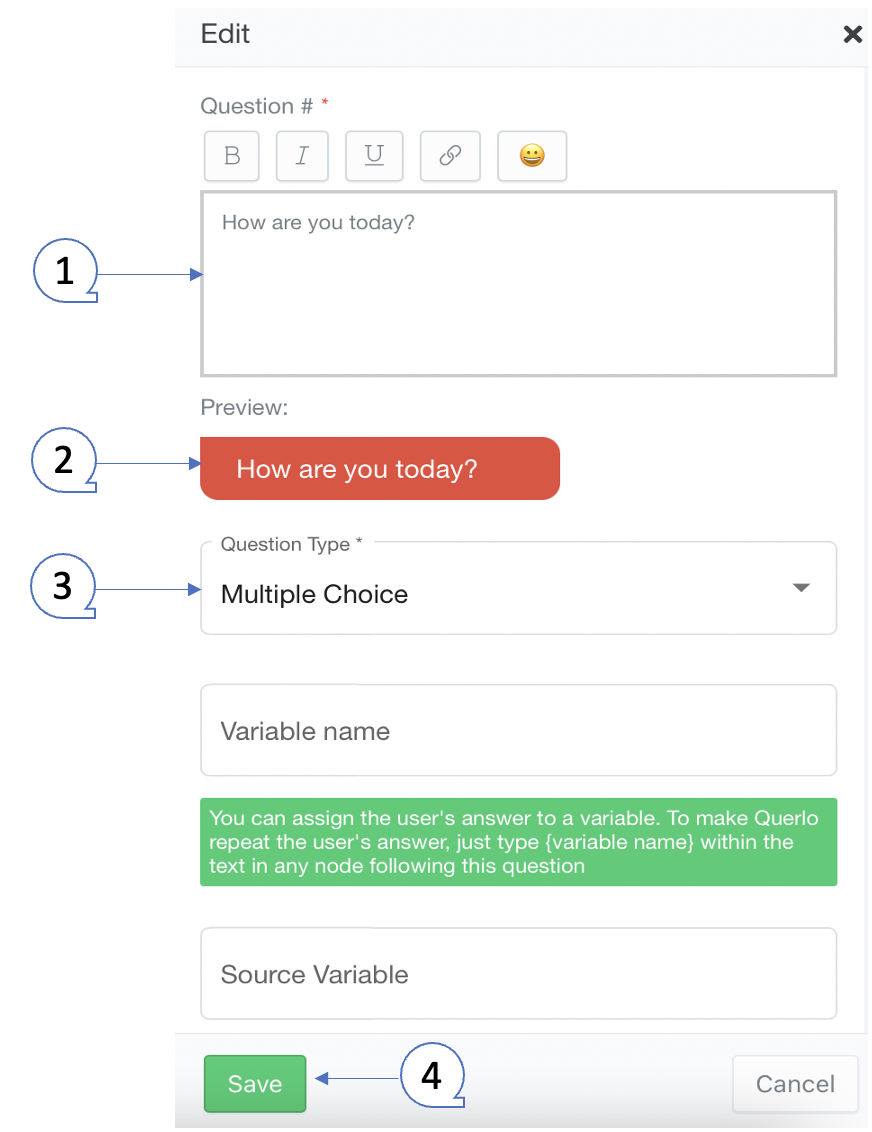Click the Edit panel title

[x=224, y=33]
